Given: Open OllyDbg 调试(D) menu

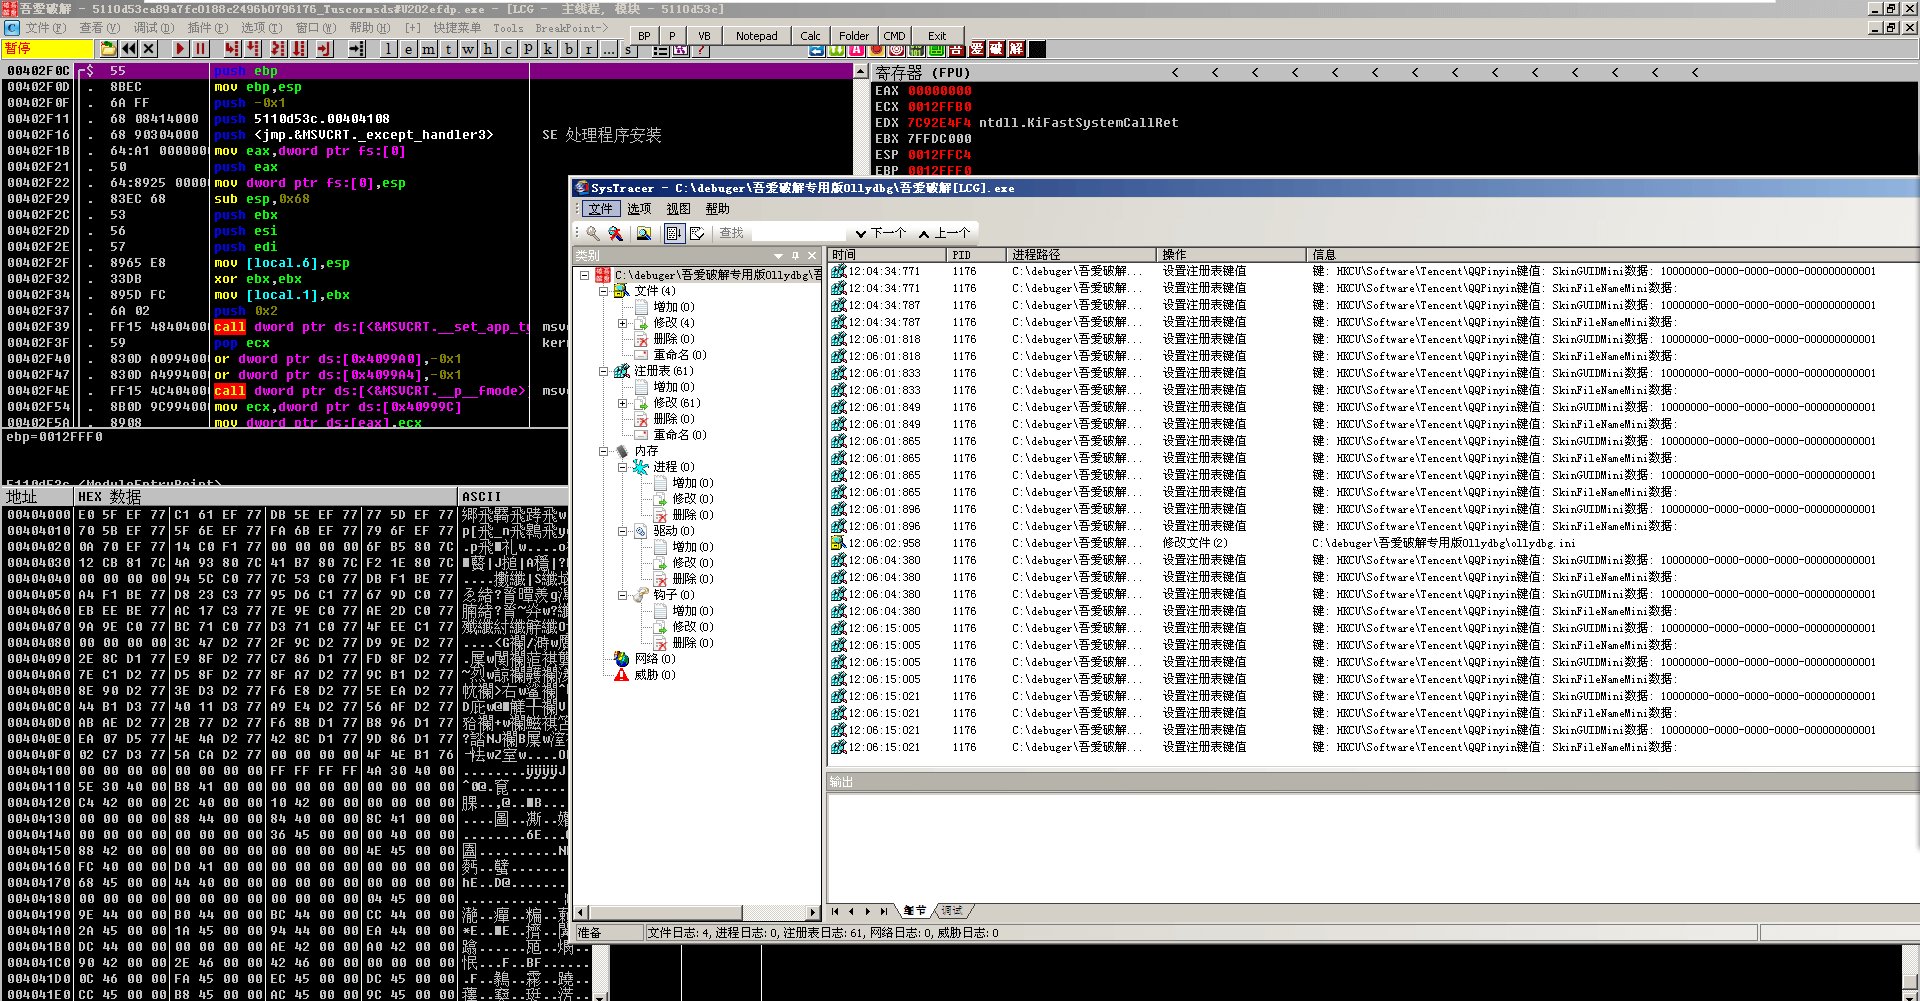Looking at the screenshot, I should (153, 28).
